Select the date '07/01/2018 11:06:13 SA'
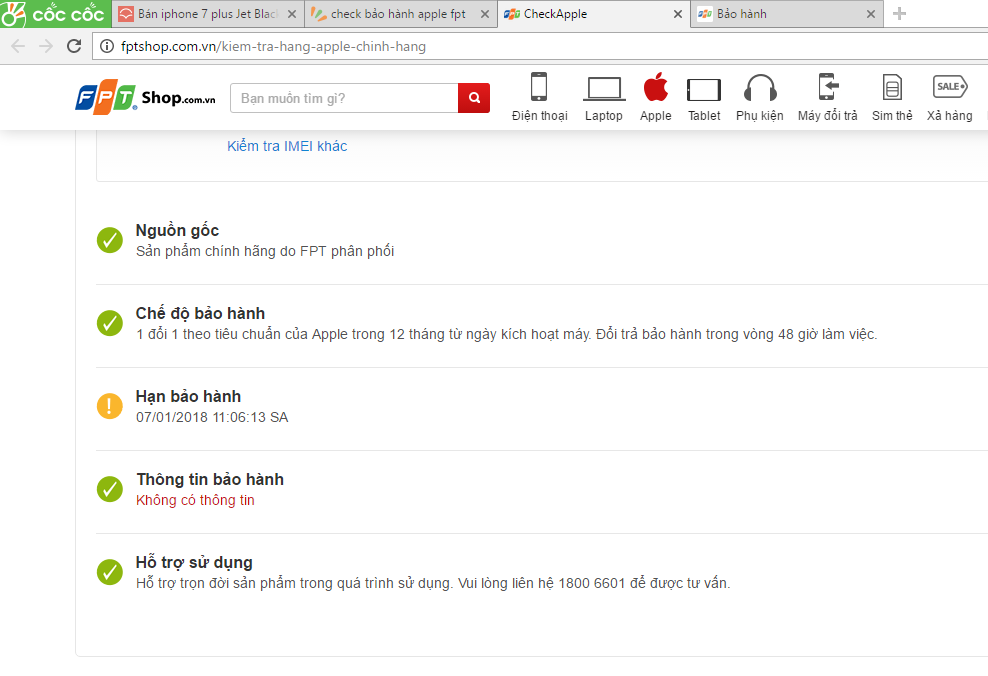The image size is (988, 676). coord(212,417)
